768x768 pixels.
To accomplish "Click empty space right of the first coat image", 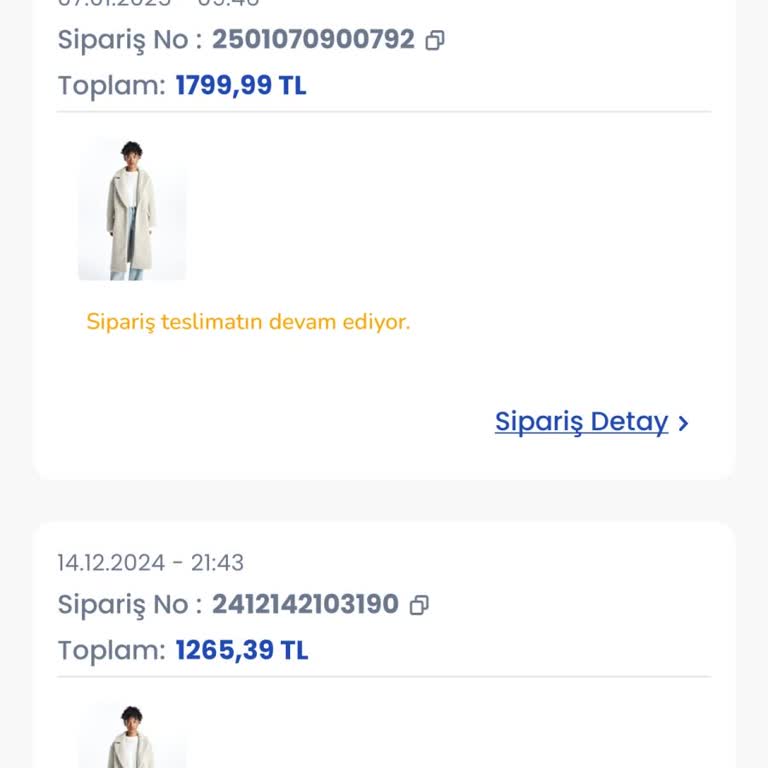I will [x=450, y=210].
